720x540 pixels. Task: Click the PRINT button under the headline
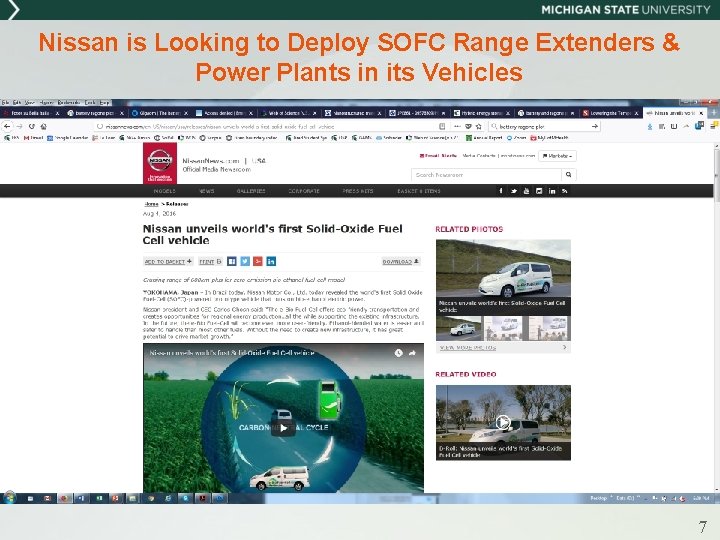(210, 262)
